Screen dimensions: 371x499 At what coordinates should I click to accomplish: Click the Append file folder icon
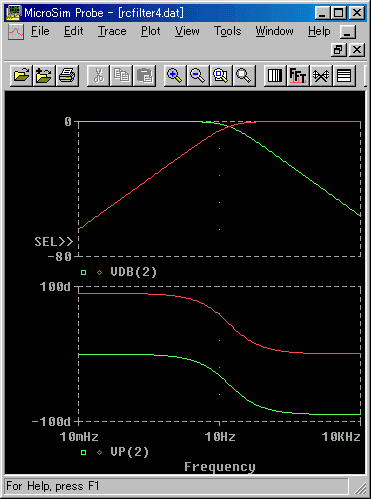(44, 76)
